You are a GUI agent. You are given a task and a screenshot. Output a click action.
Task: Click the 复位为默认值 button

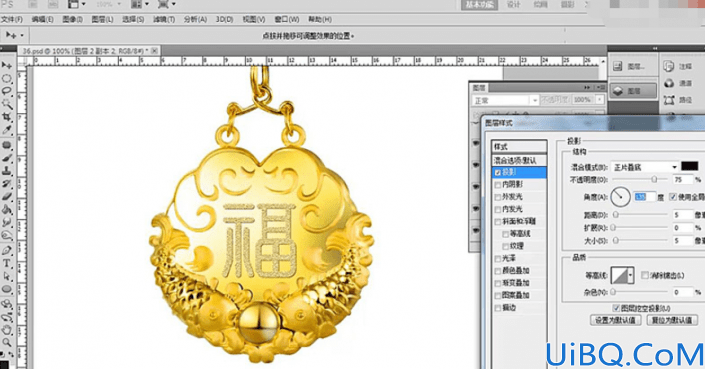[672, 320]
